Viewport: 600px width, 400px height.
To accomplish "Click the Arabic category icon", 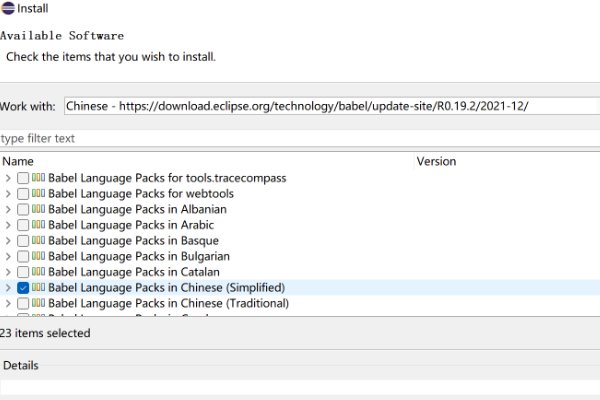I will pyautogui.click(x=38, y=224).
